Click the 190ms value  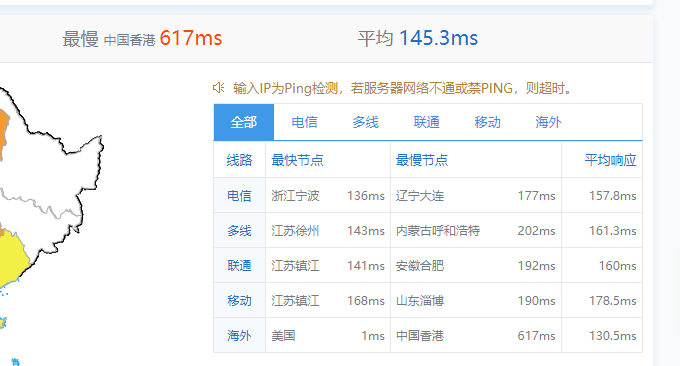pyautogui.click(x=536, y=301)
